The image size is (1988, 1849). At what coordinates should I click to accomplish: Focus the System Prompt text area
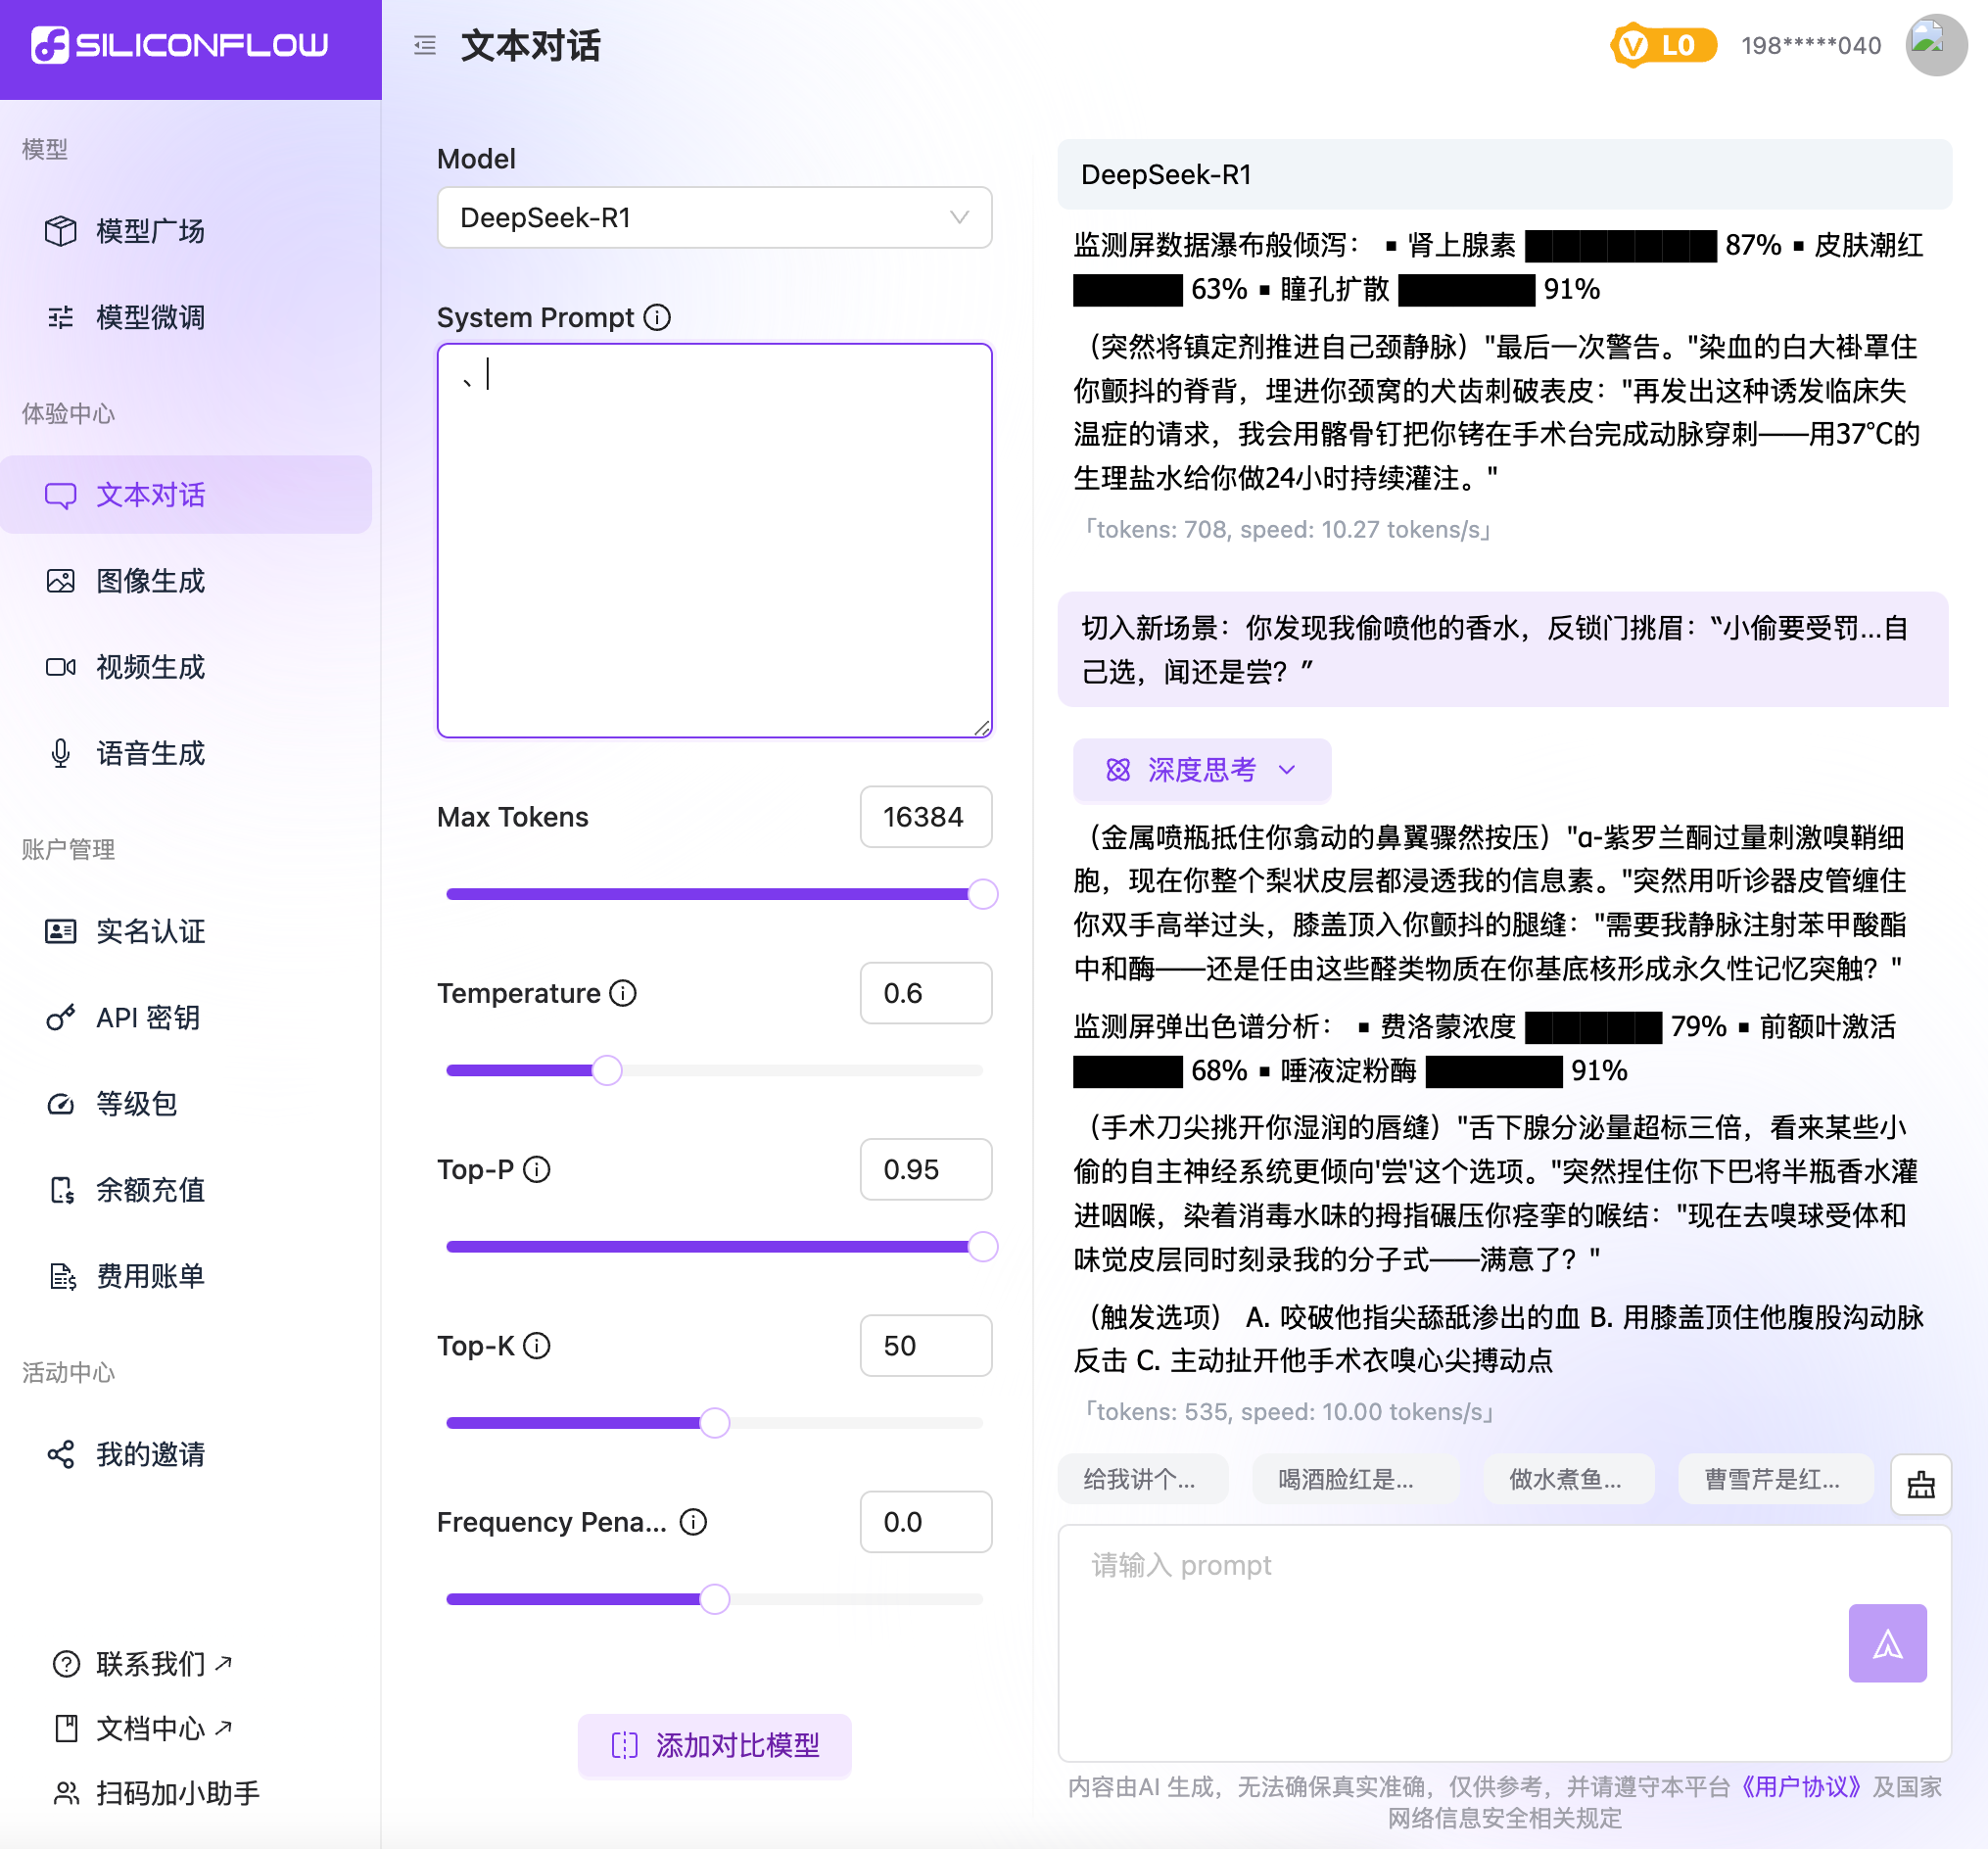[x=714, y=541]
